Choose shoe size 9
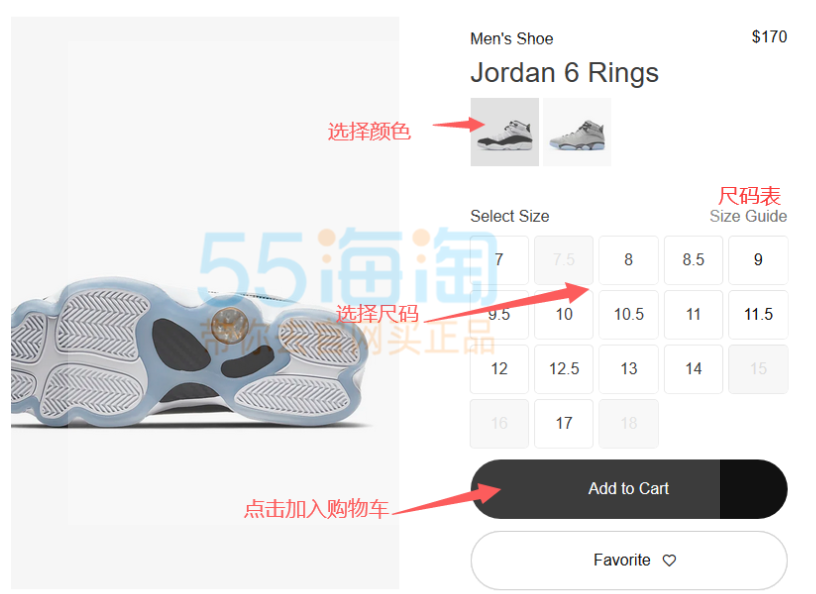The image size is (816, 594). tap(758, 260)
